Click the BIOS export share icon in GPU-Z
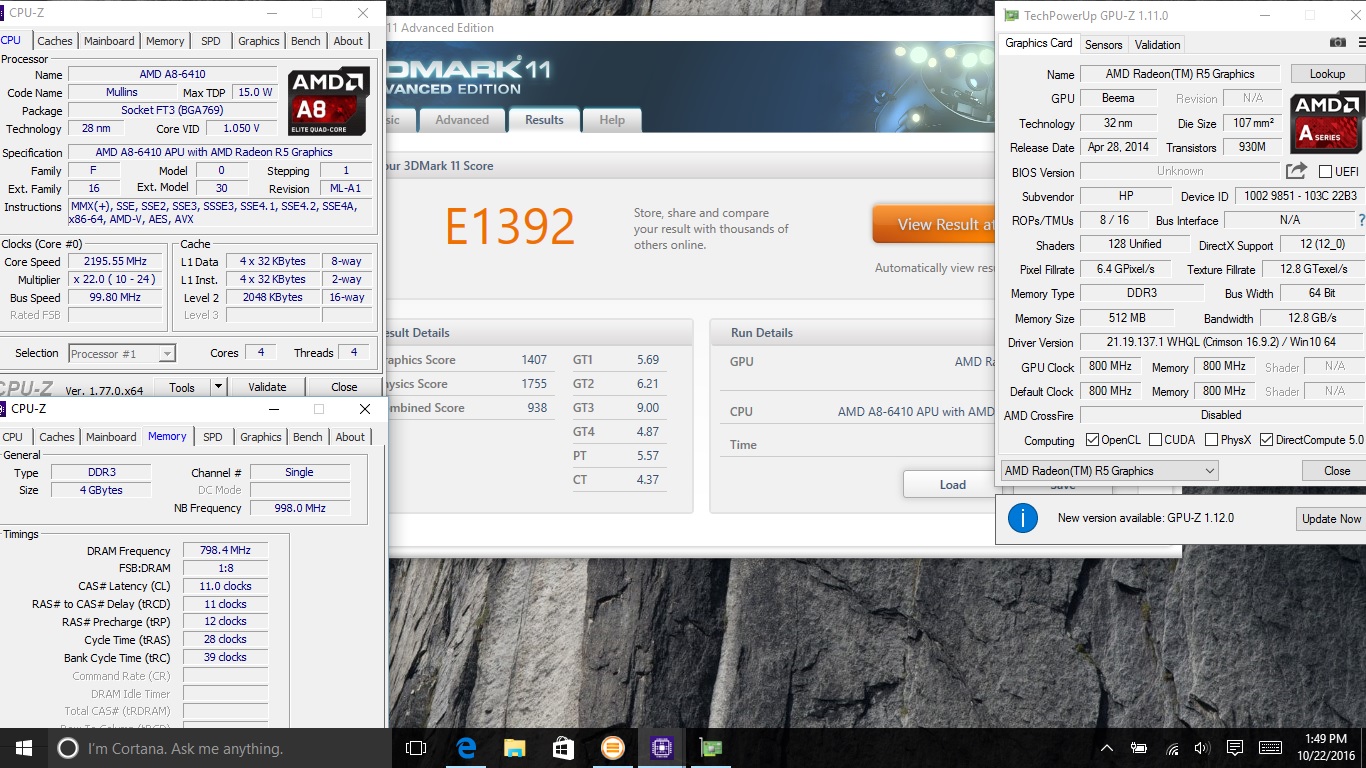Viewport: 1366px width, 768px height. coord(1296,171)
